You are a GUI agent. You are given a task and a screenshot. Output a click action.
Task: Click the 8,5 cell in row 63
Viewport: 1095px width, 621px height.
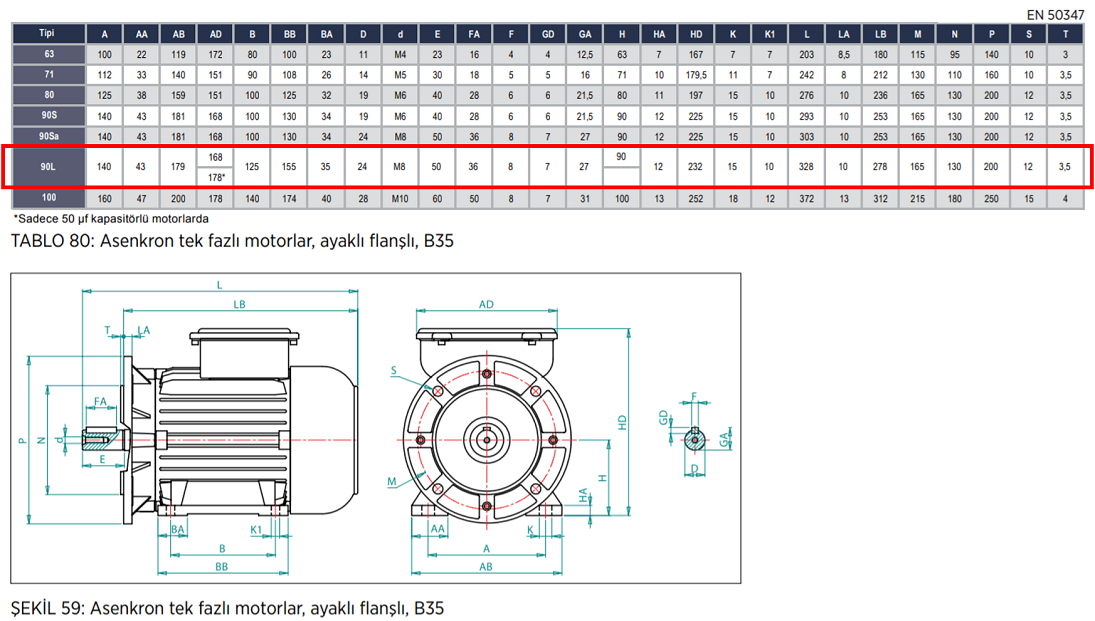[844, 53]
